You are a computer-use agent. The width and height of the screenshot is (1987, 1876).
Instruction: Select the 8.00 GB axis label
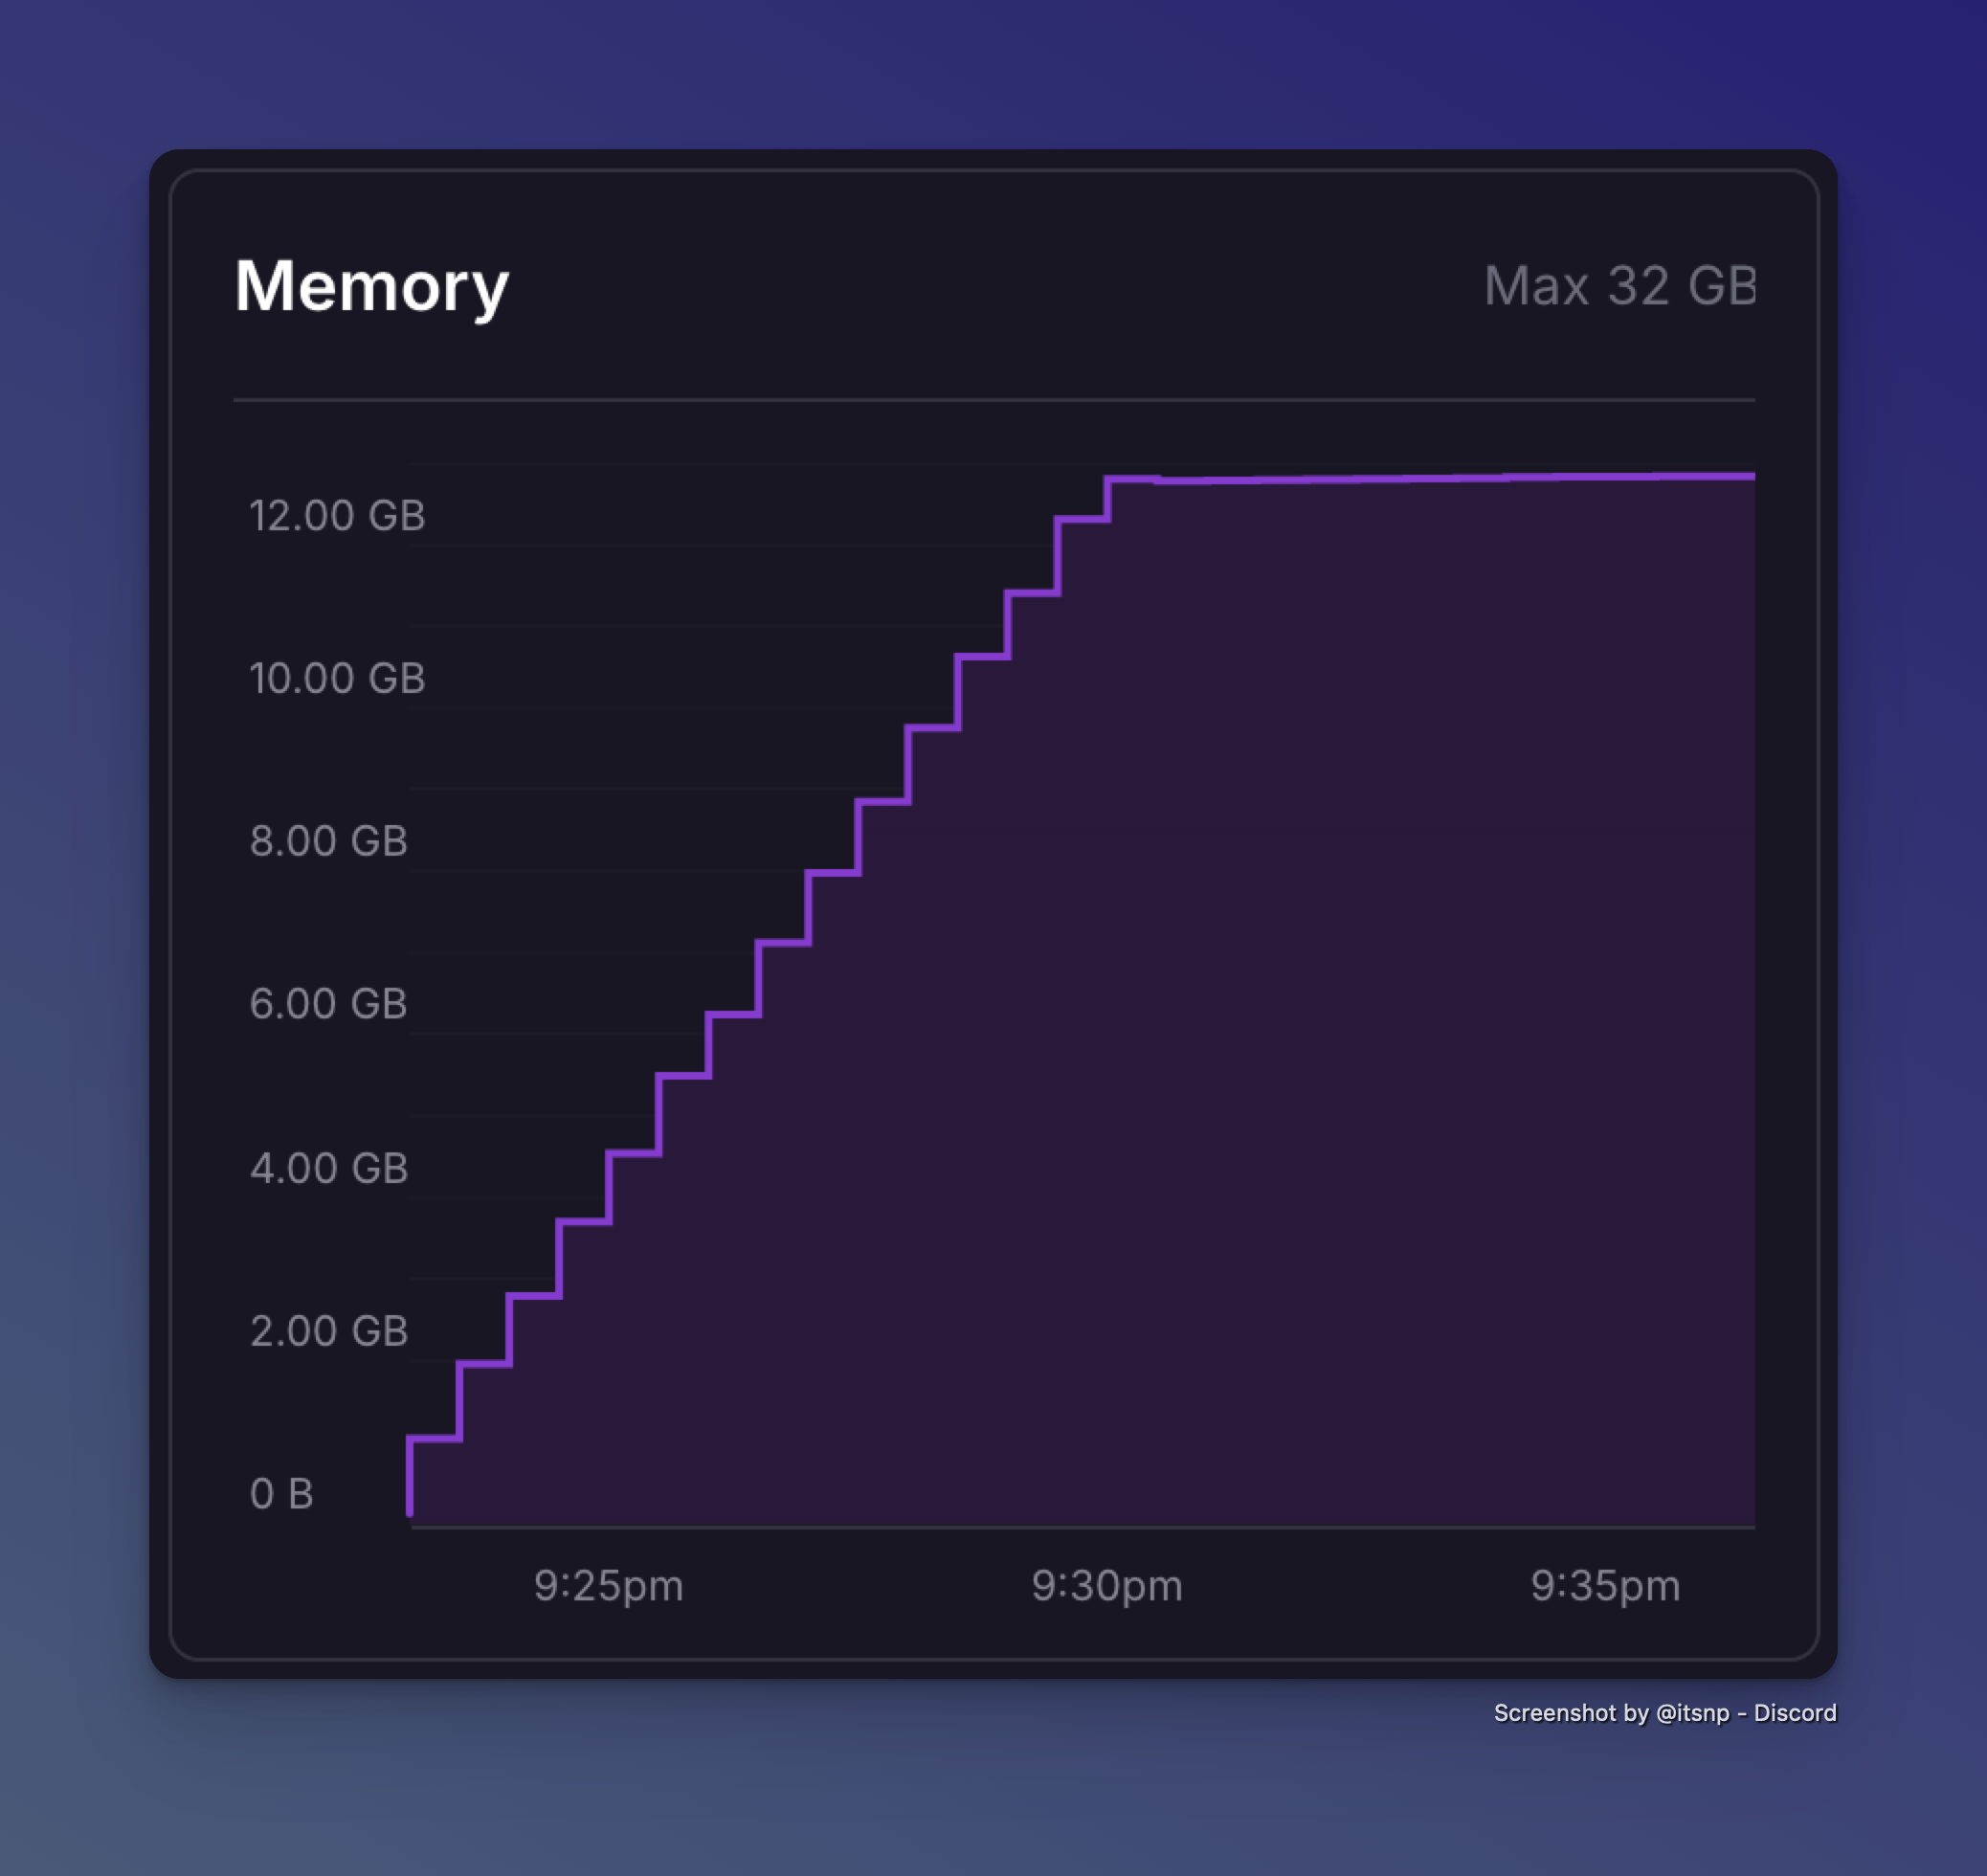(328, 841)
